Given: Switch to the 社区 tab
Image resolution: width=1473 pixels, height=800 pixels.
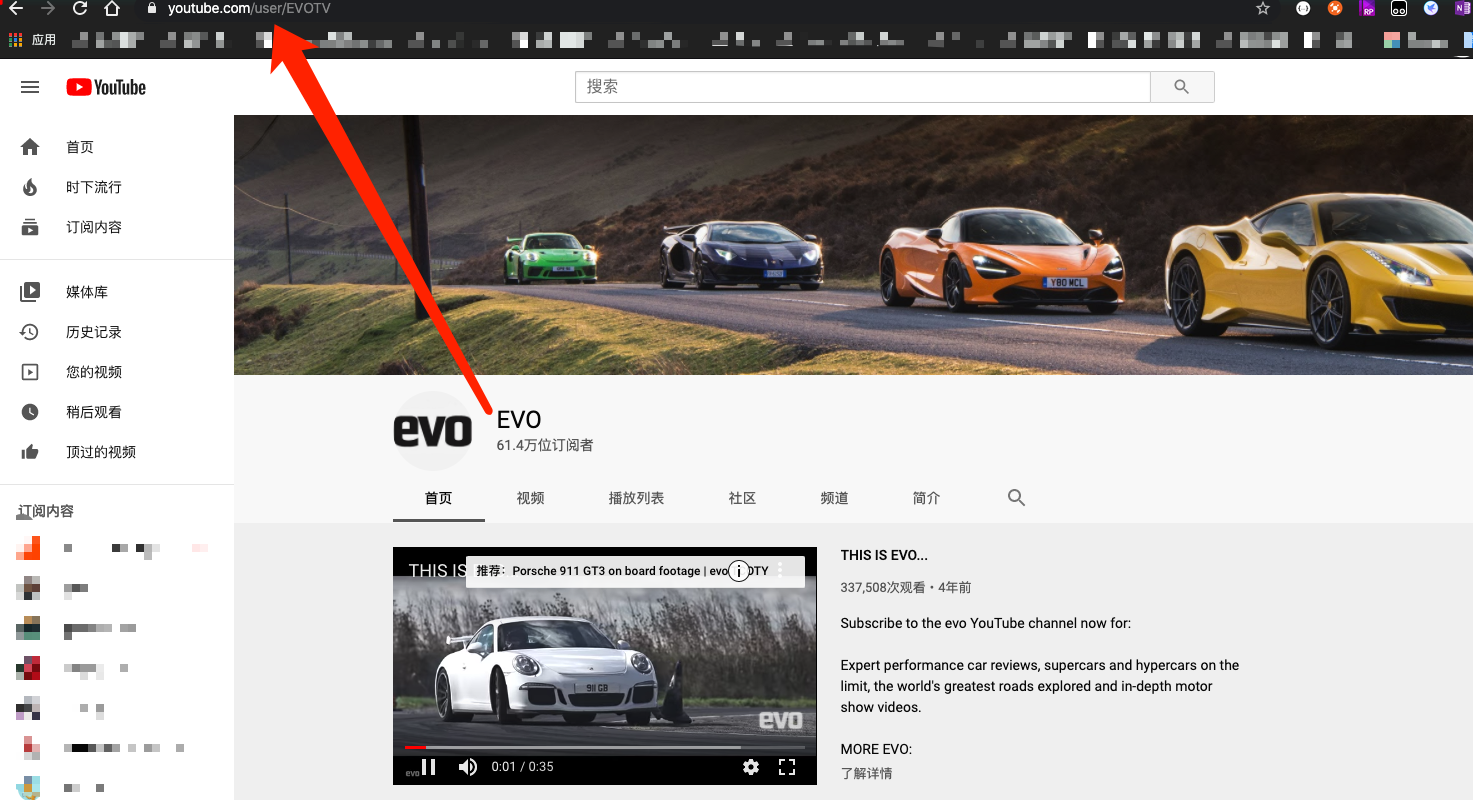Looking at the screenshot, I should (x=742, y=498).
